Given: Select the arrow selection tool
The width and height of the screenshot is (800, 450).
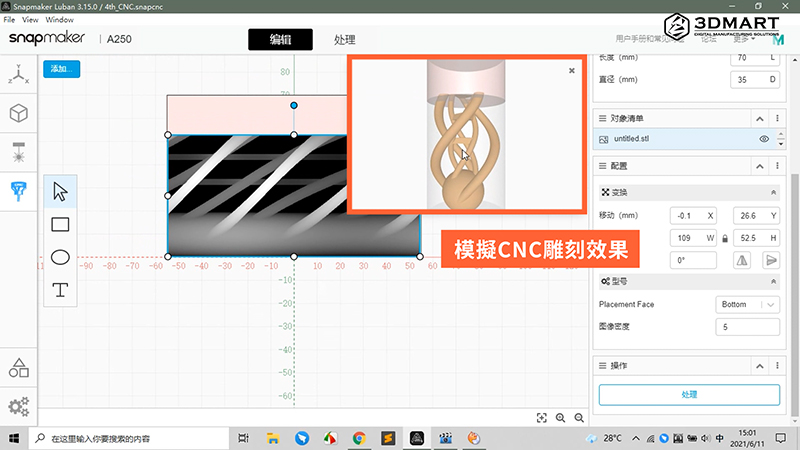Looking at the screenshot, I should click(60, 191).
